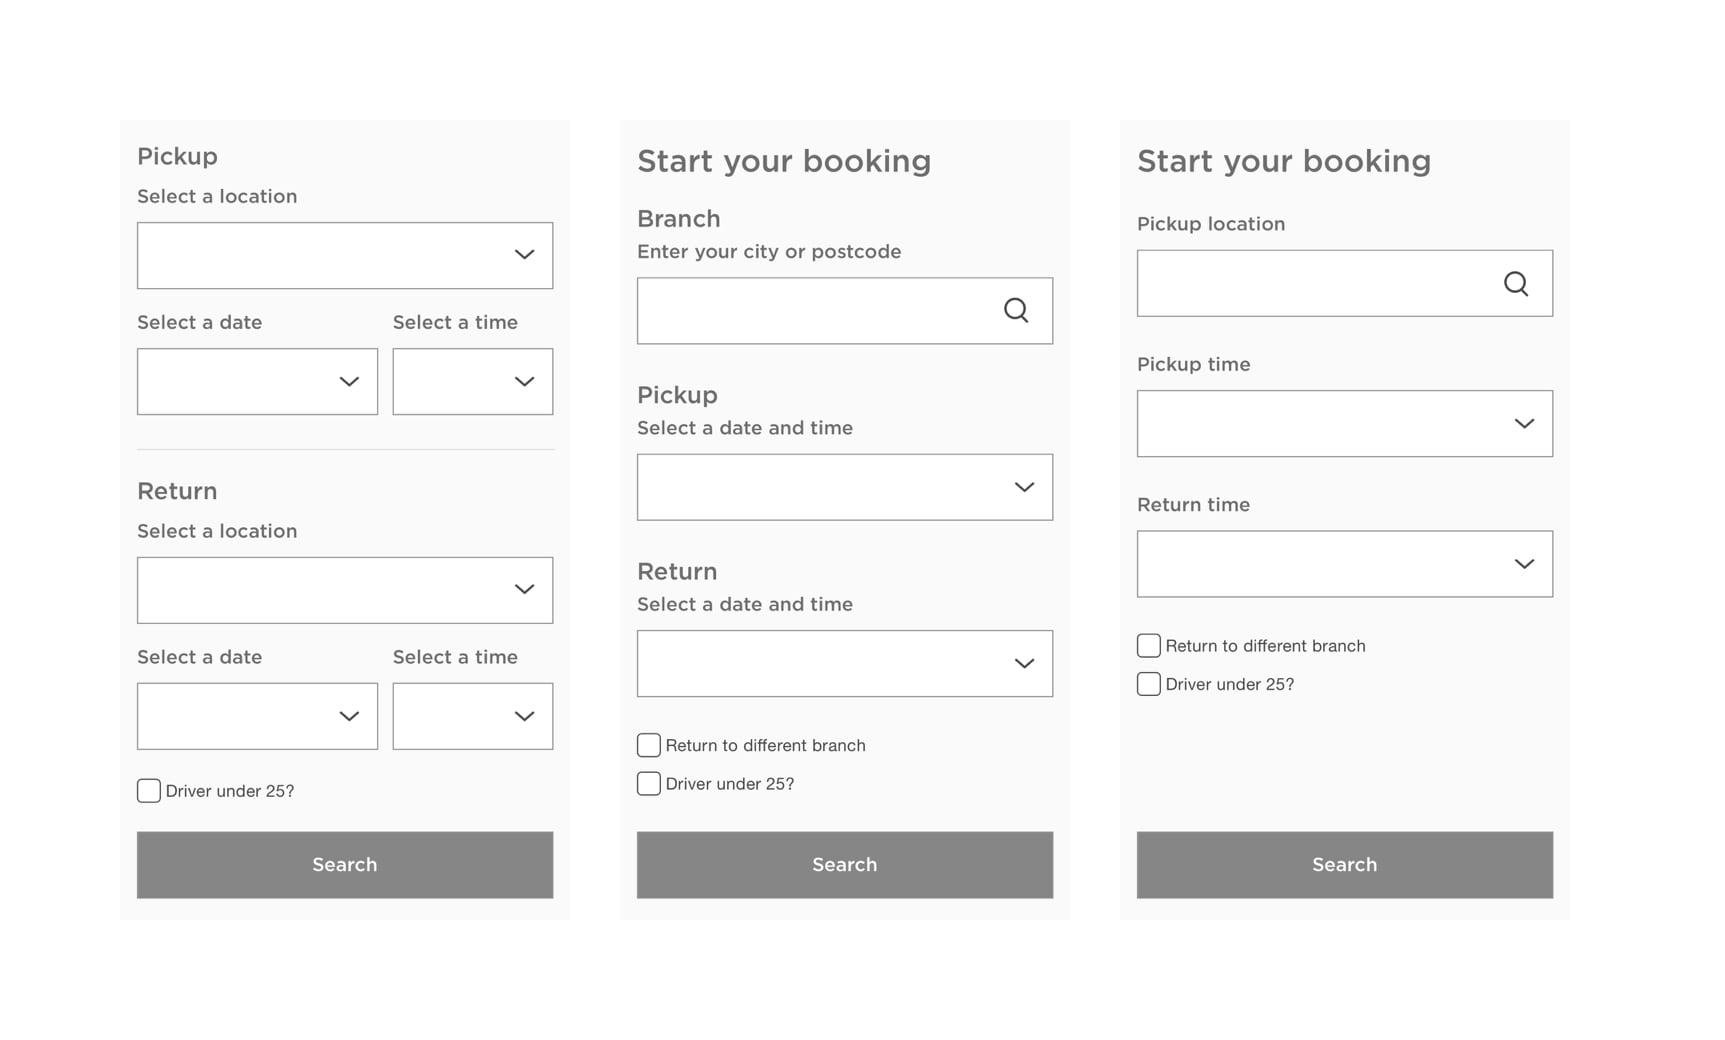Screen dimensions: 1725x1040
Task: Check Driver under 25 in Branch form
Action: pyautogui.click(x=649, y=784)
